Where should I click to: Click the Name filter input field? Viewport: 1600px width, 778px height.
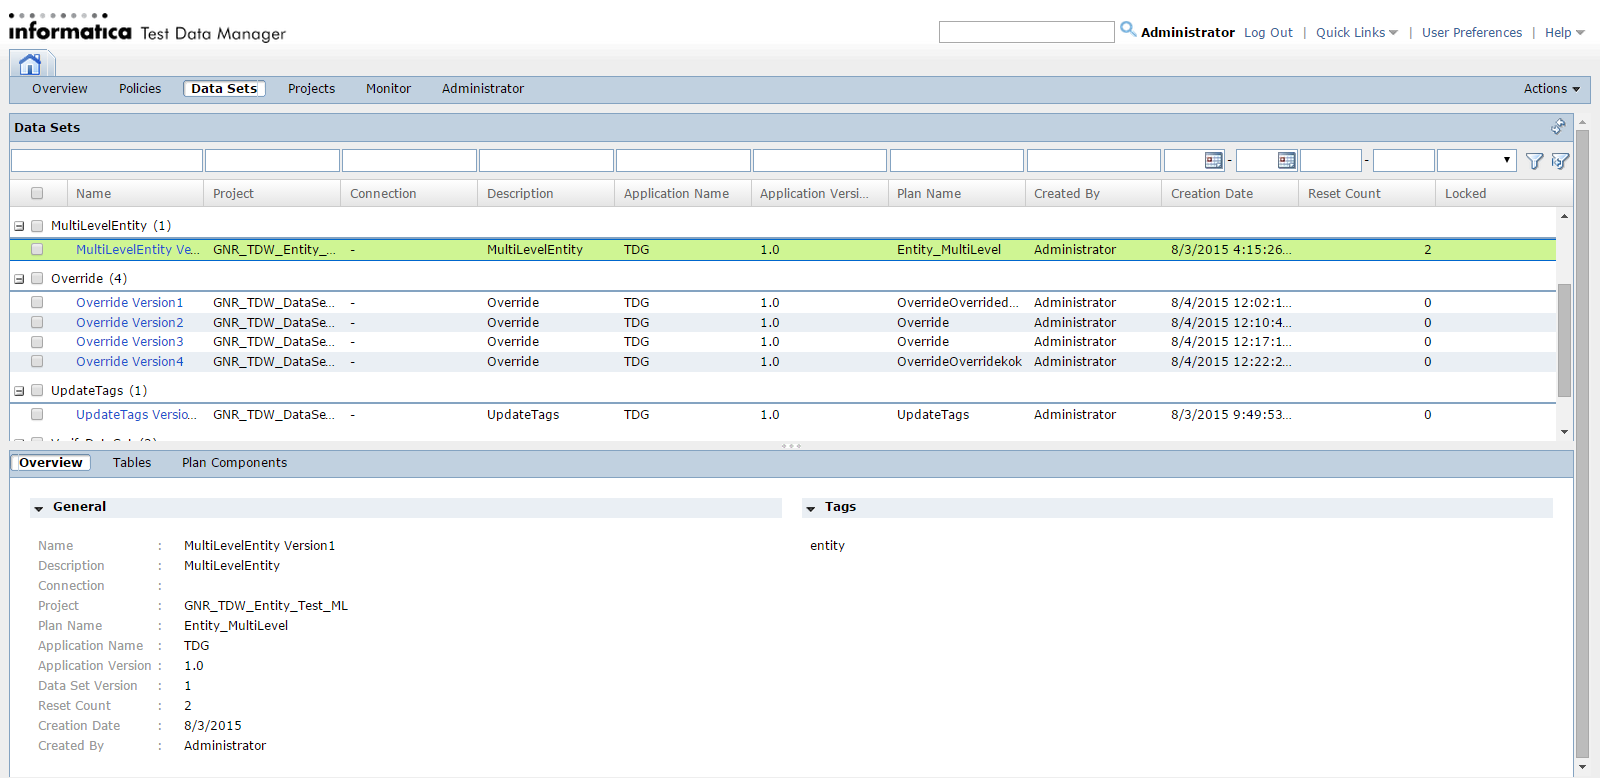[107, 160]
